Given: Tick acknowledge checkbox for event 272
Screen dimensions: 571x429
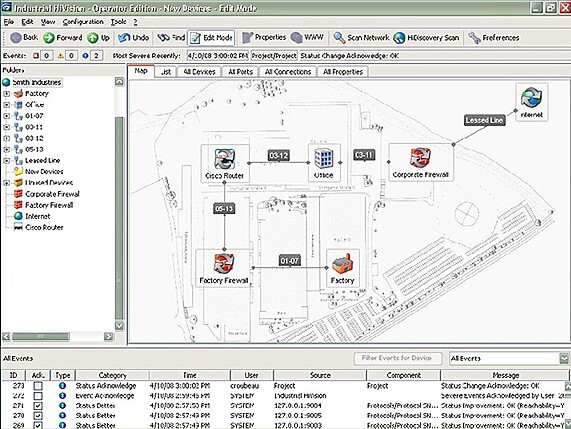Looking at the screenshot, I should pos(38,396).
